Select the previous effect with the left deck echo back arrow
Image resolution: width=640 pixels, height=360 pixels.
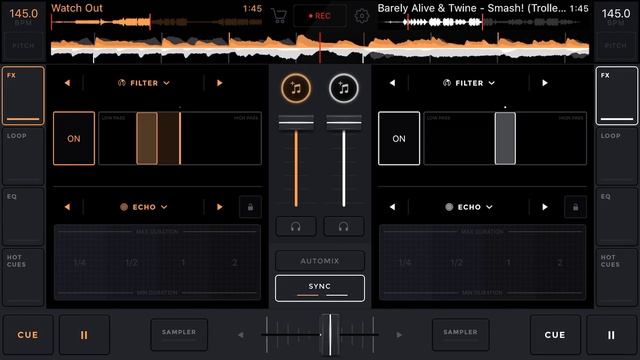pyautogui.click(x=67, y=207)
